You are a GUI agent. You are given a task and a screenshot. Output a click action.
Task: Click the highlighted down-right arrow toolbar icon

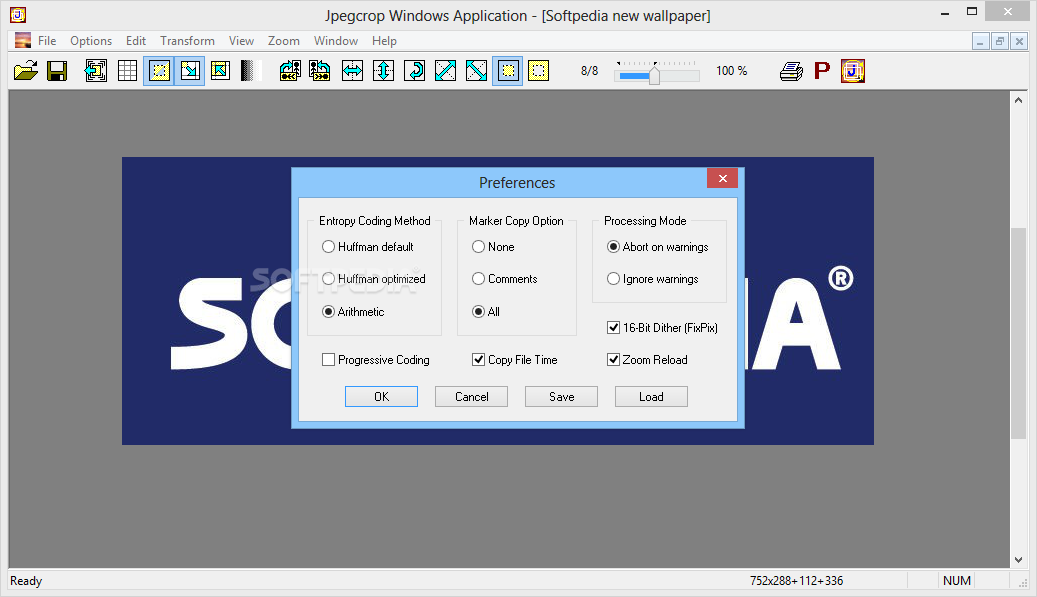(190, 71)
